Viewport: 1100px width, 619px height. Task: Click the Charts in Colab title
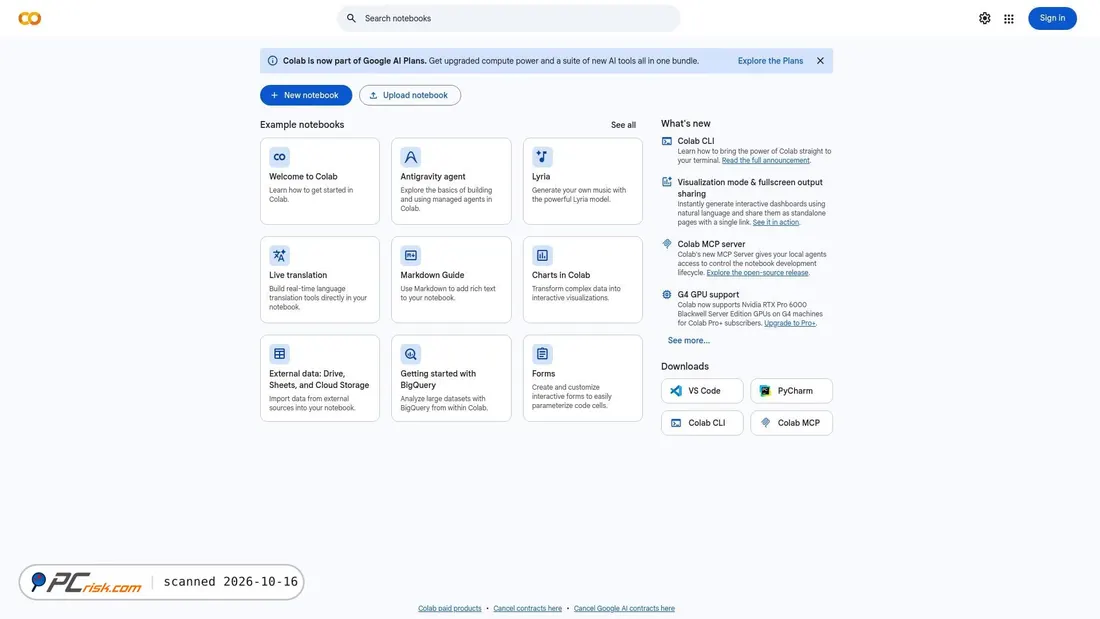coord(561,275)
